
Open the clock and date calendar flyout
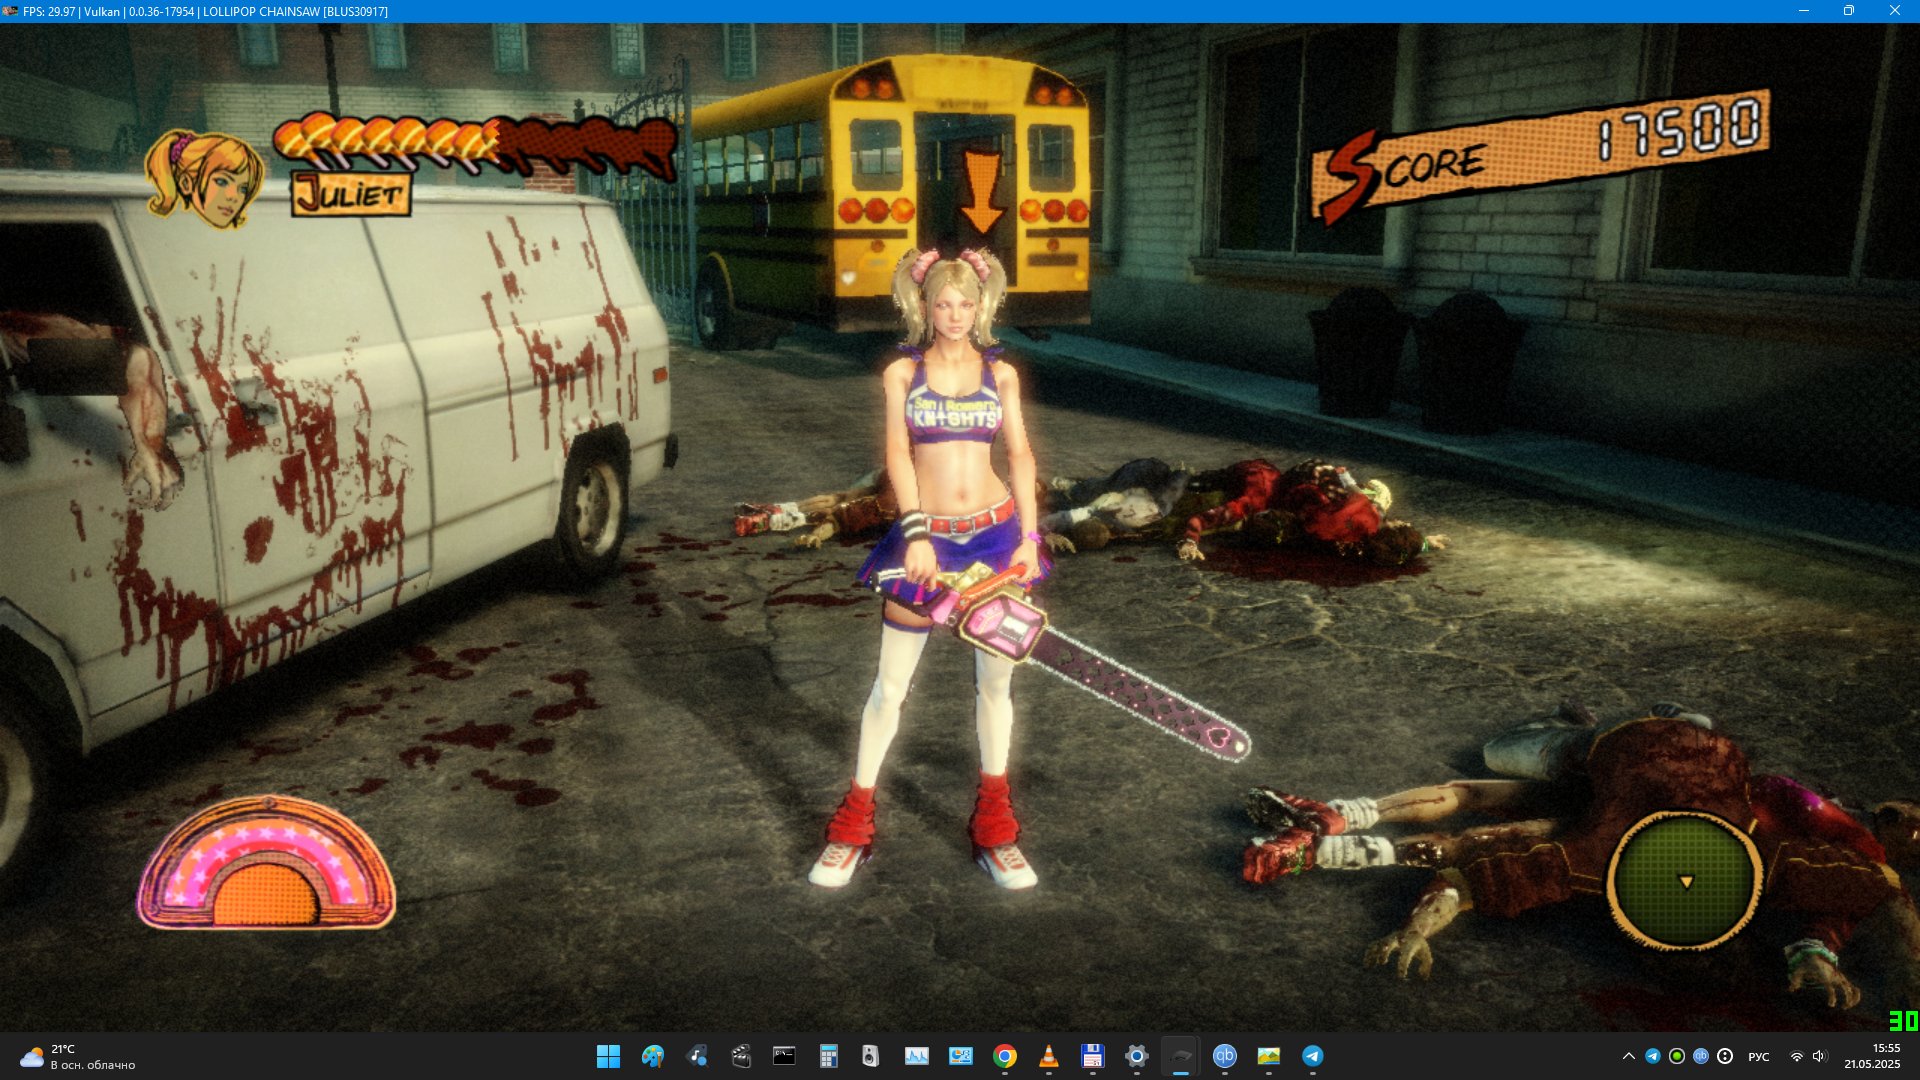coord(1872,1056)
